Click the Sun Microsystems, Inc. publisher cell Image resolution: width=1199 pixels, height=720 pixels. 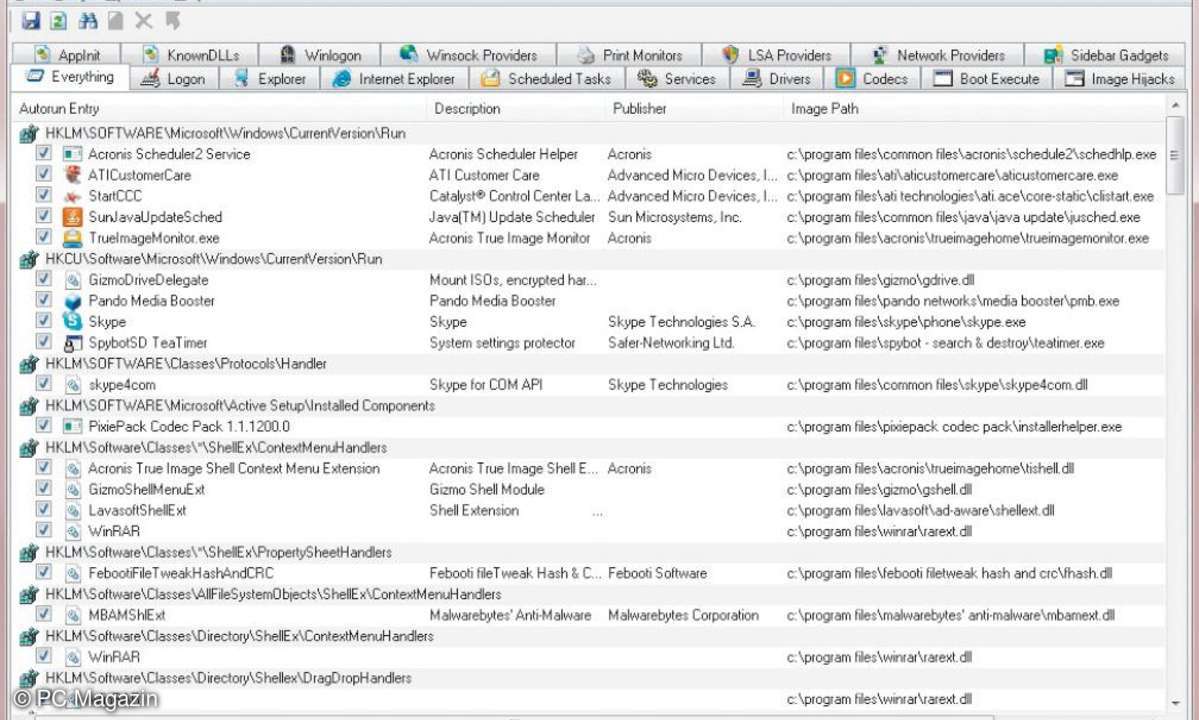click(x=674, y=217)
